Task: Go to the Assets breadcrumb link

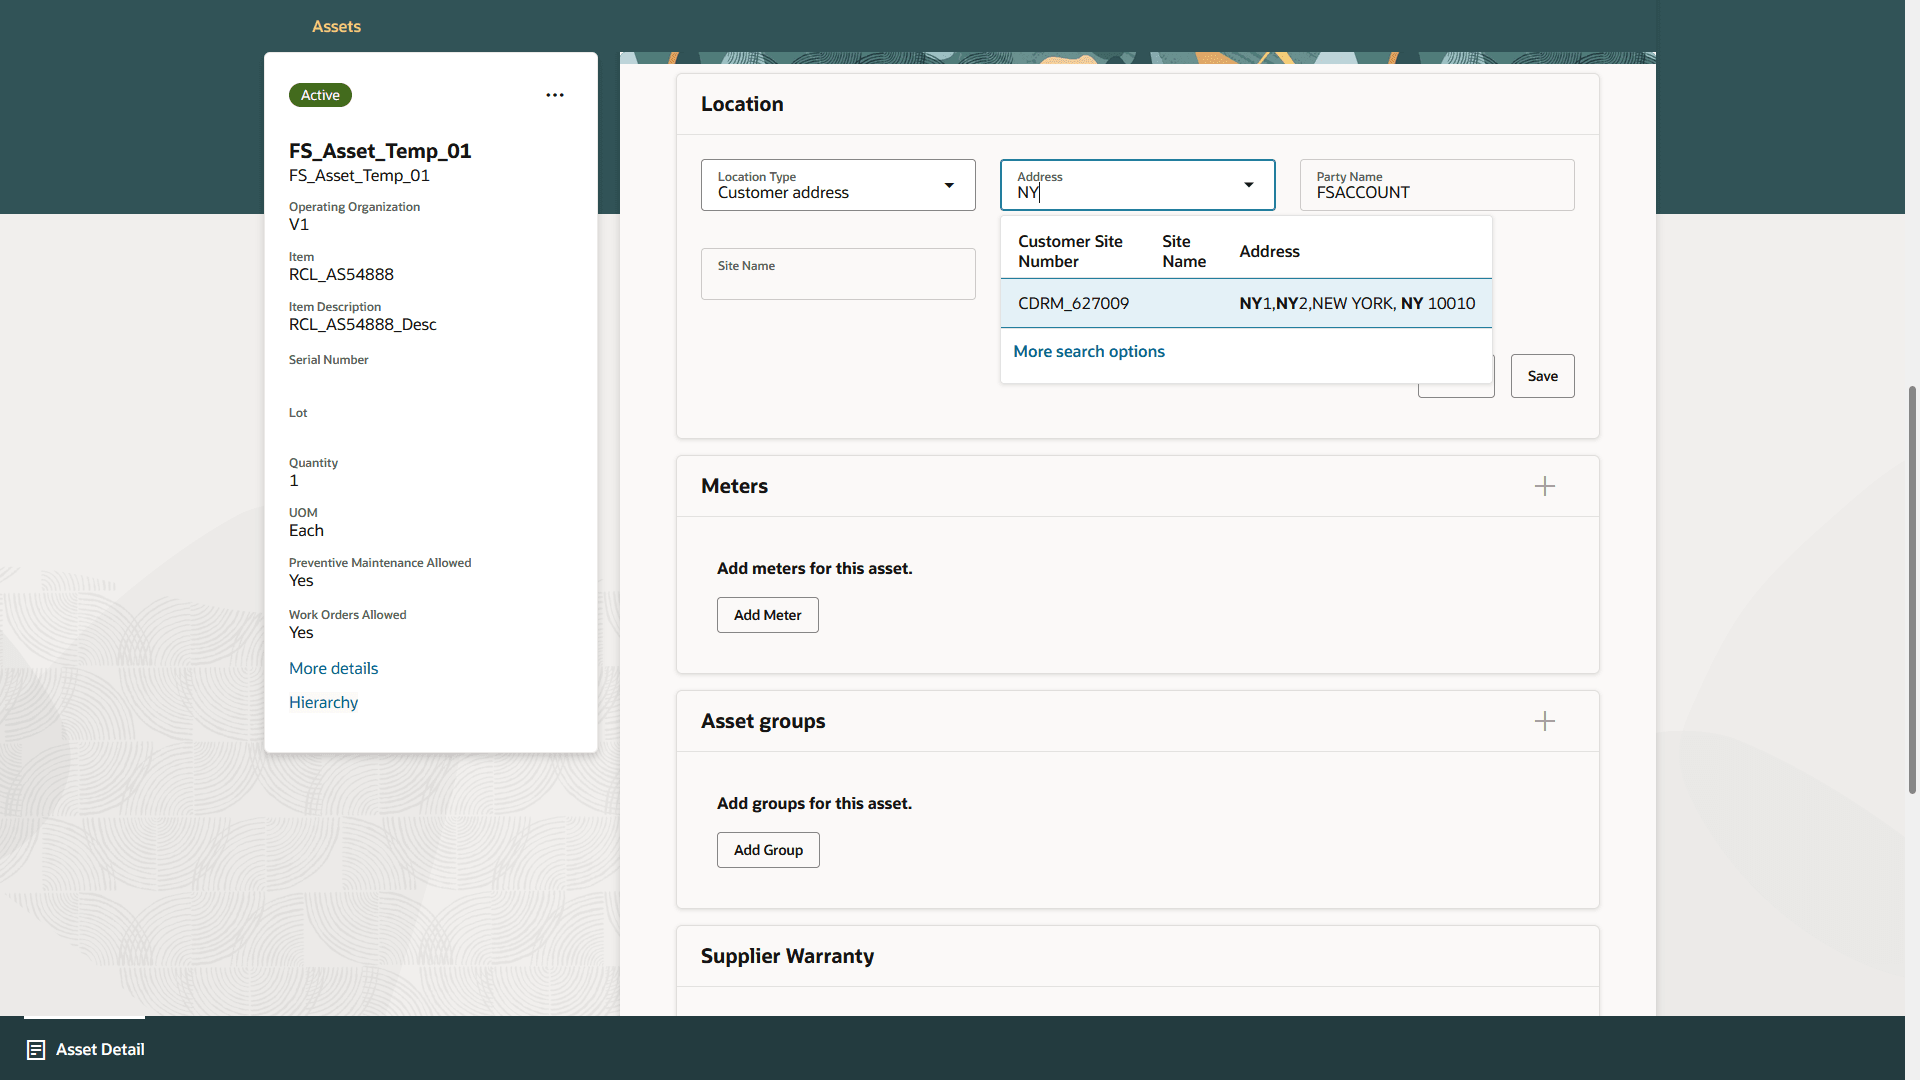Action: pos(336,27)
